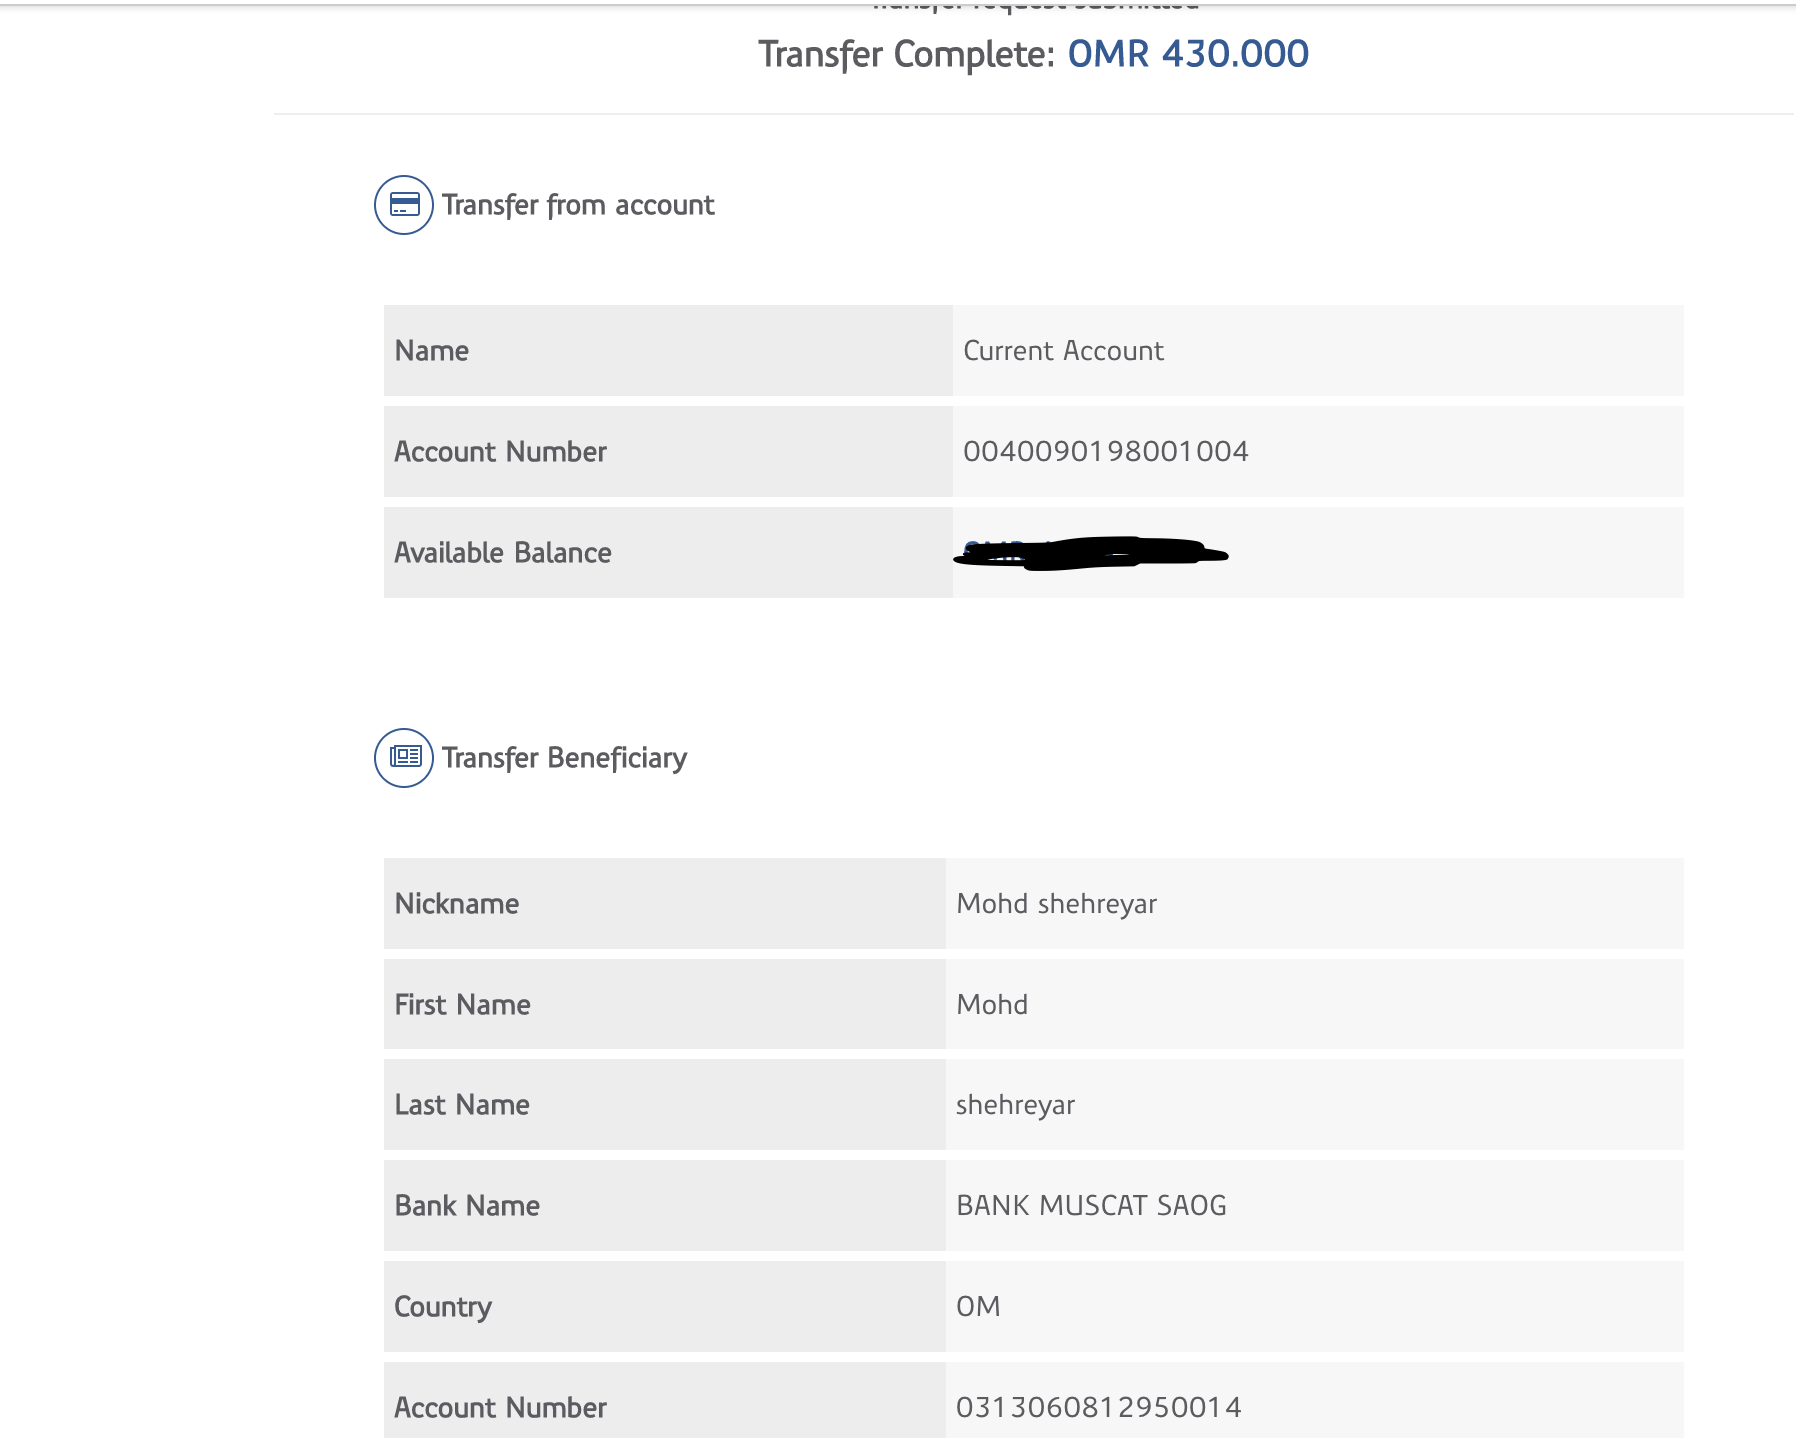Click the First Name value Mohd

992,1005
